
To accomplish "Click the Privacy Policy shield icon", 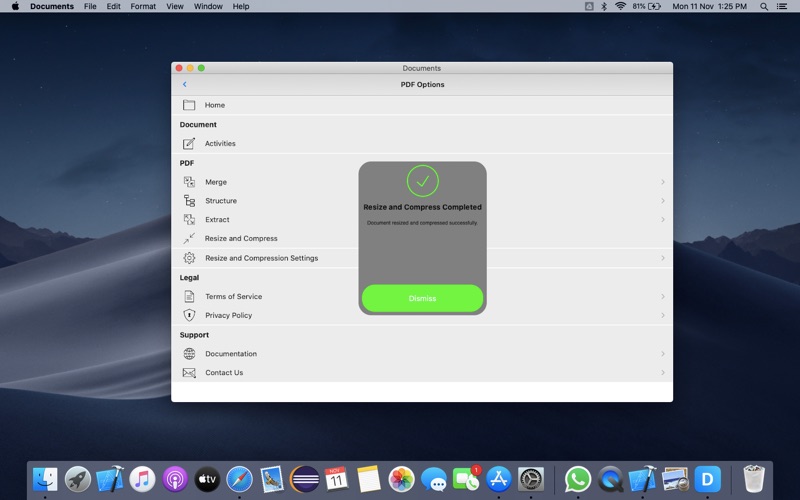I will coord(189,315).
